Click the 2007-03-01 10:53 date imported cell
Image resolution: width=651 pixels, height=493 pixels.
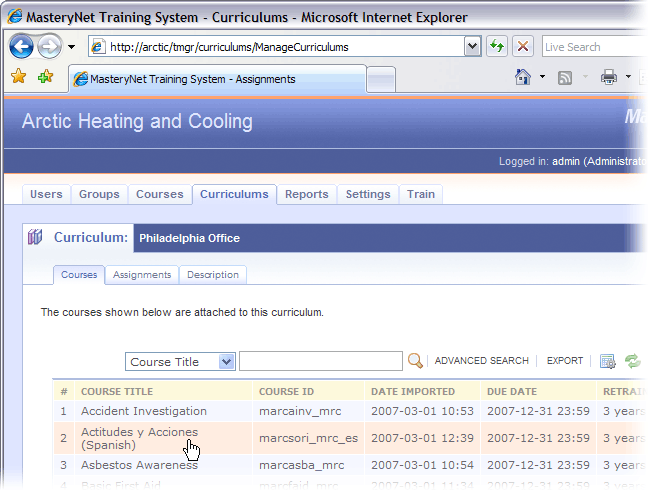[422, 411]
